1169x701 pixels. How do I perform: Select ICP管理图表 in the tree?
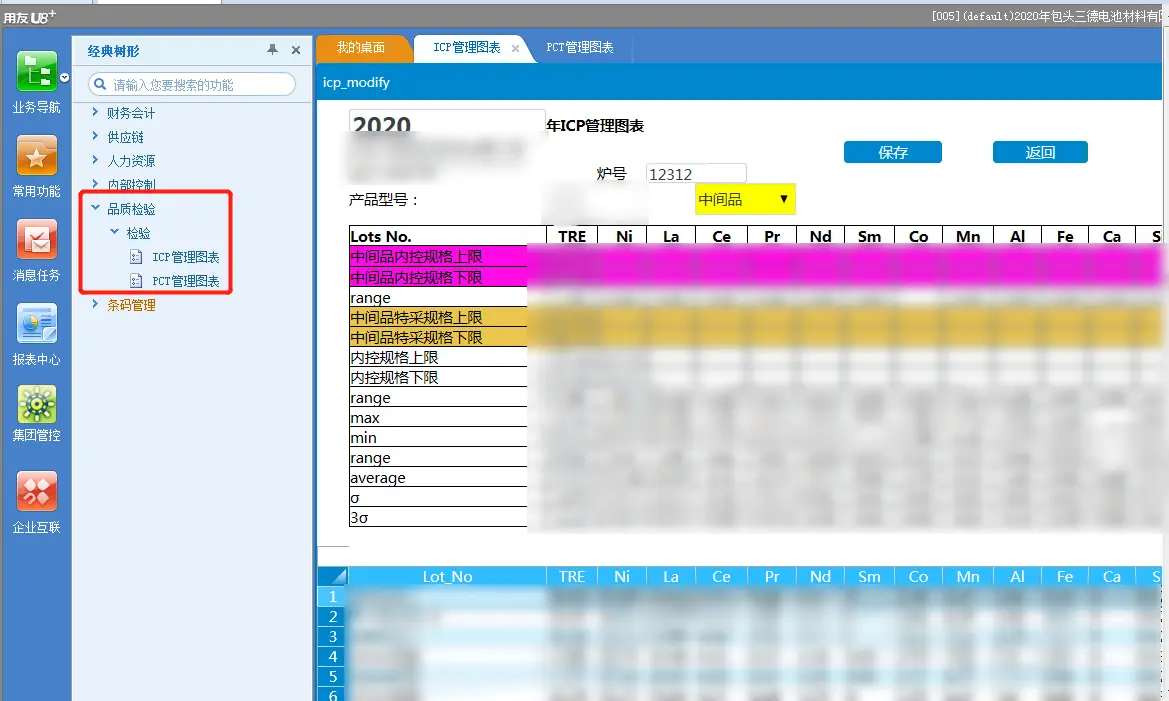(x=185, y=258)
